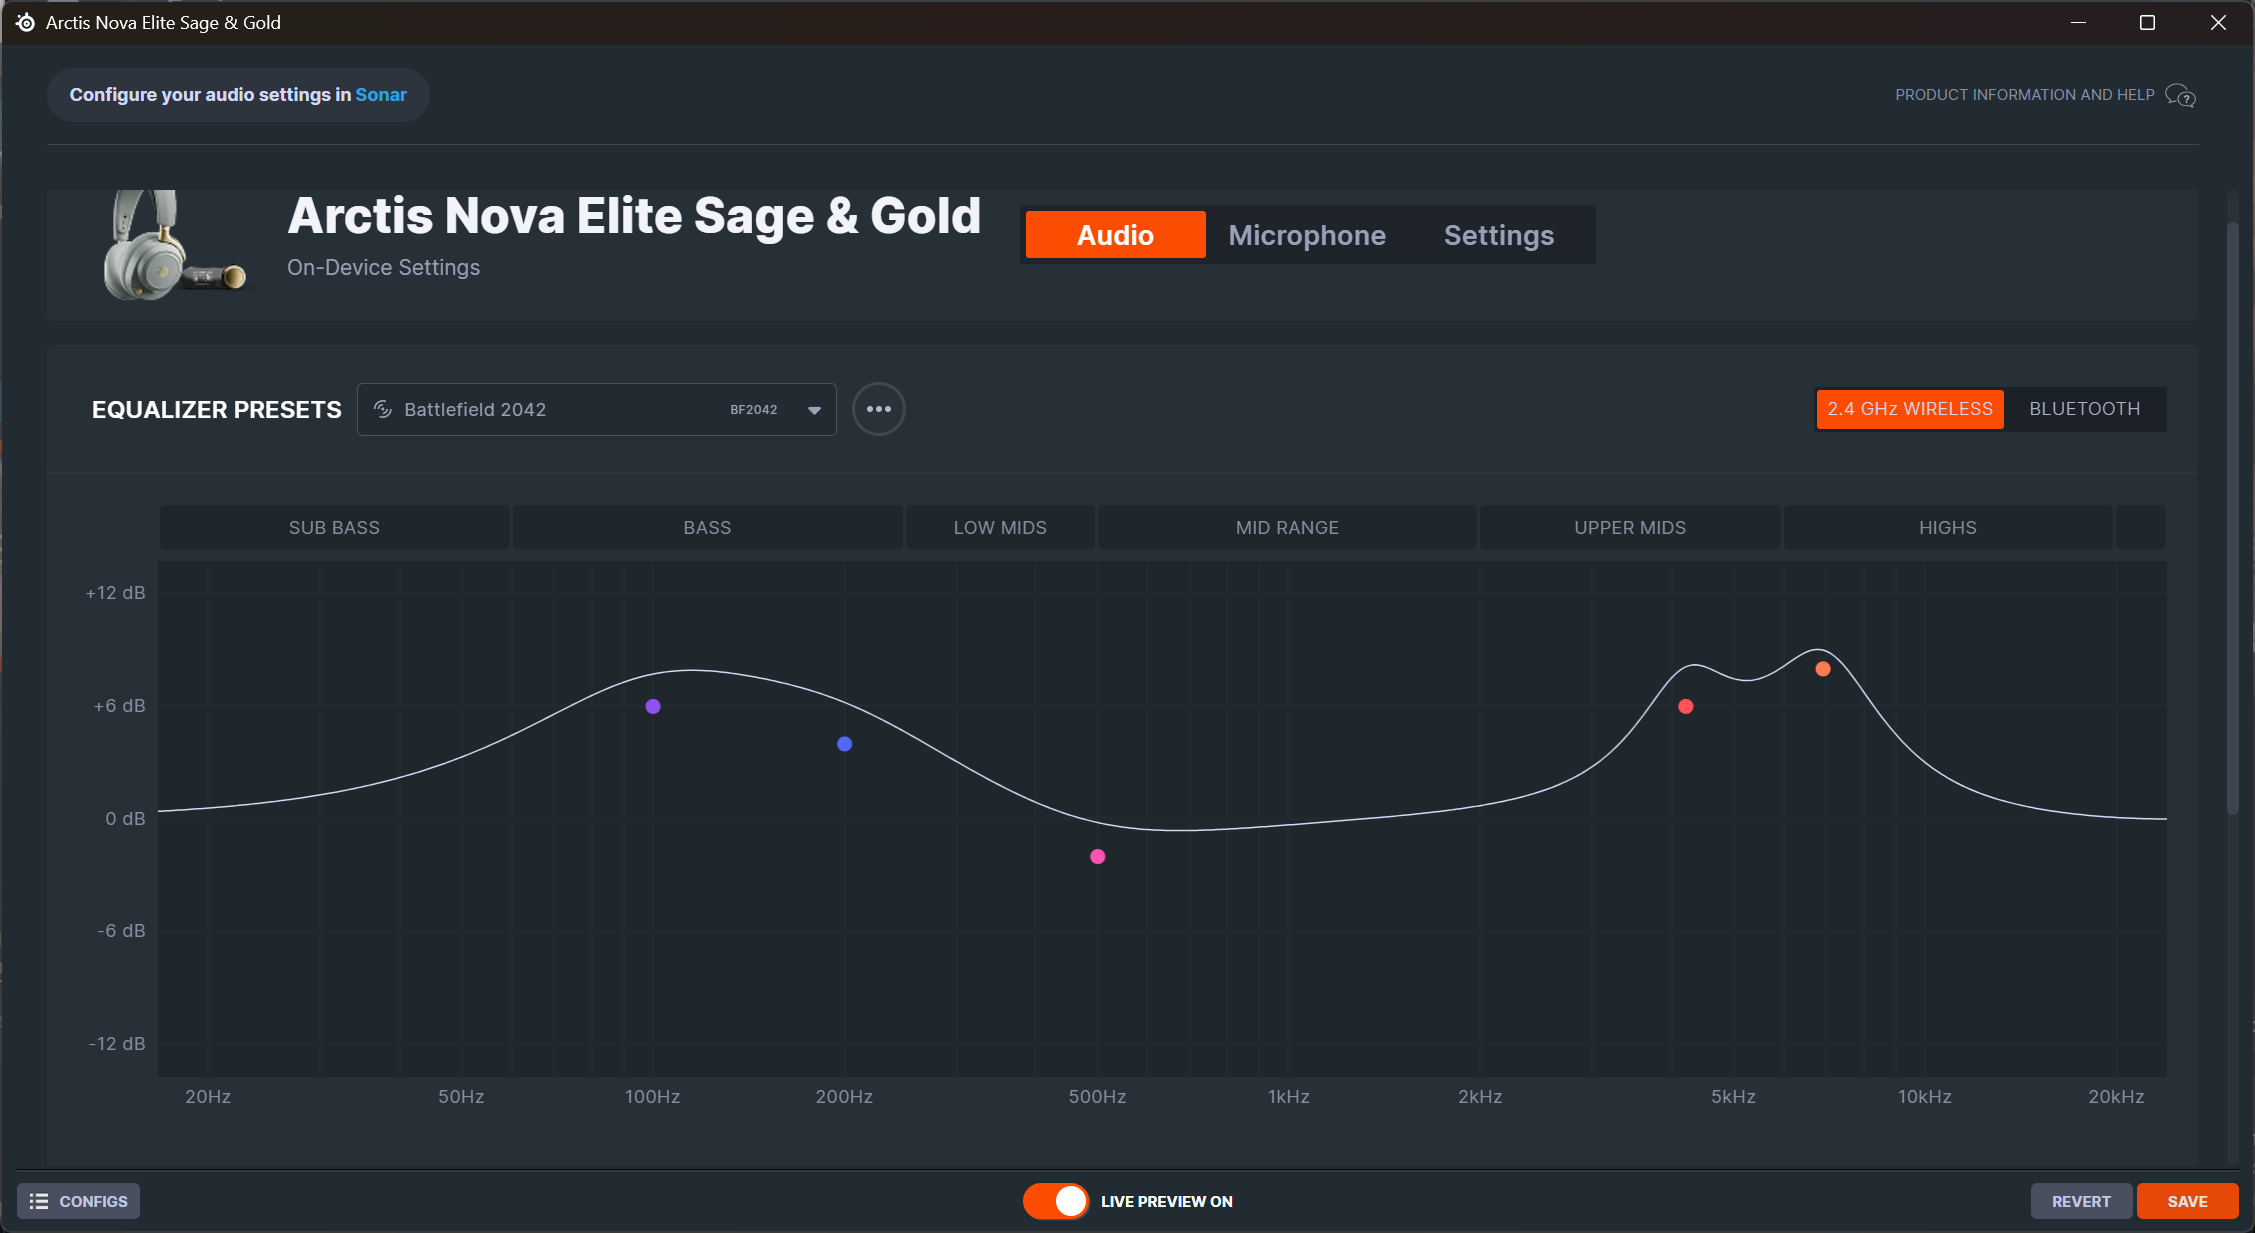2255x1233 pixels.
Task: Select the purple EQ band point near 100Hz
Action: tap(653, 706)
